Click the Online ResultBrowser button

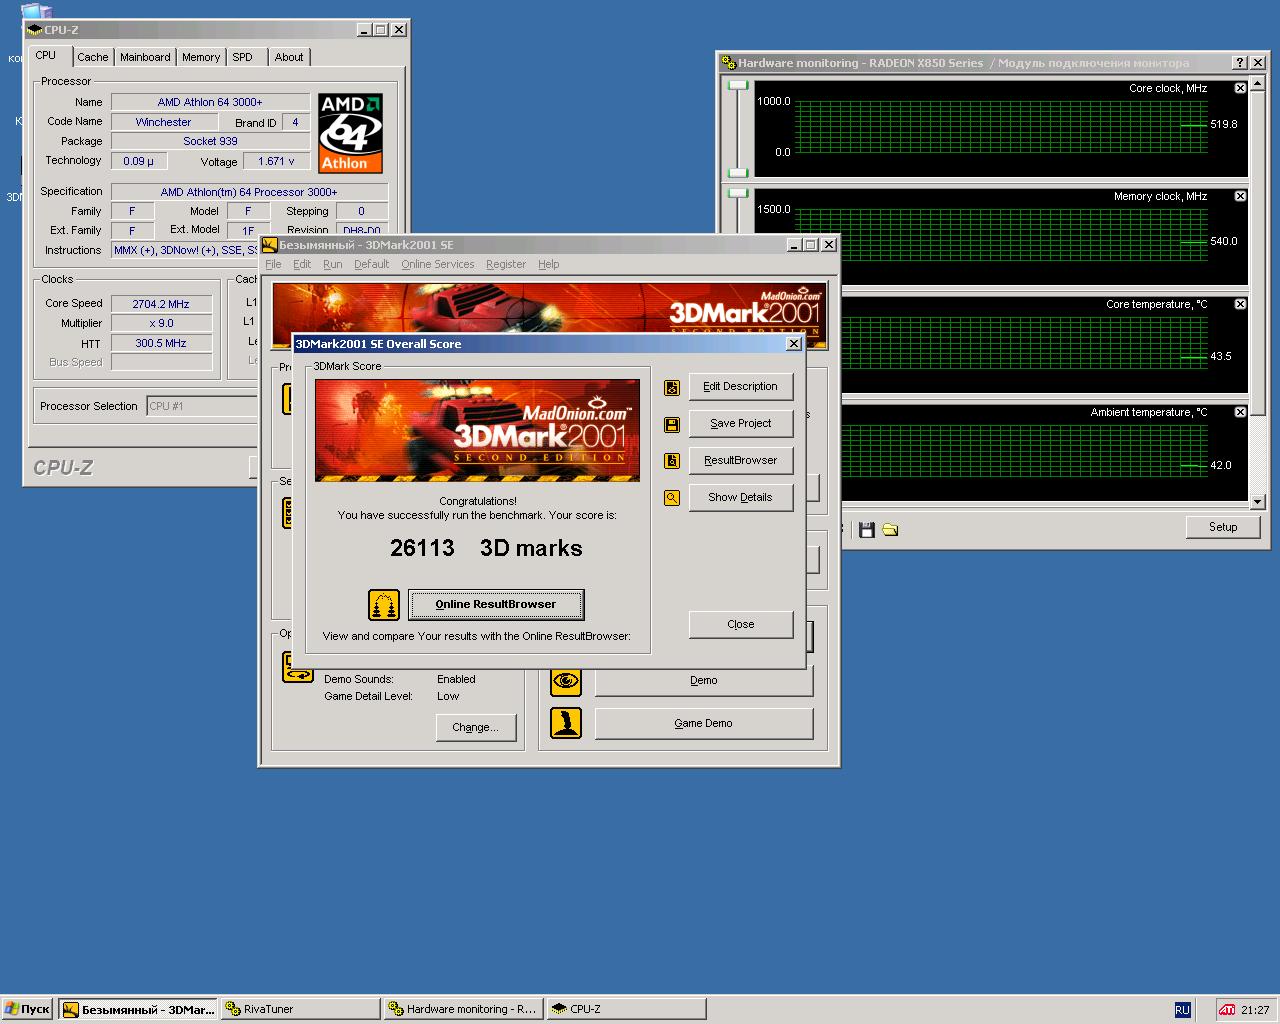click(x=496, y=604)
